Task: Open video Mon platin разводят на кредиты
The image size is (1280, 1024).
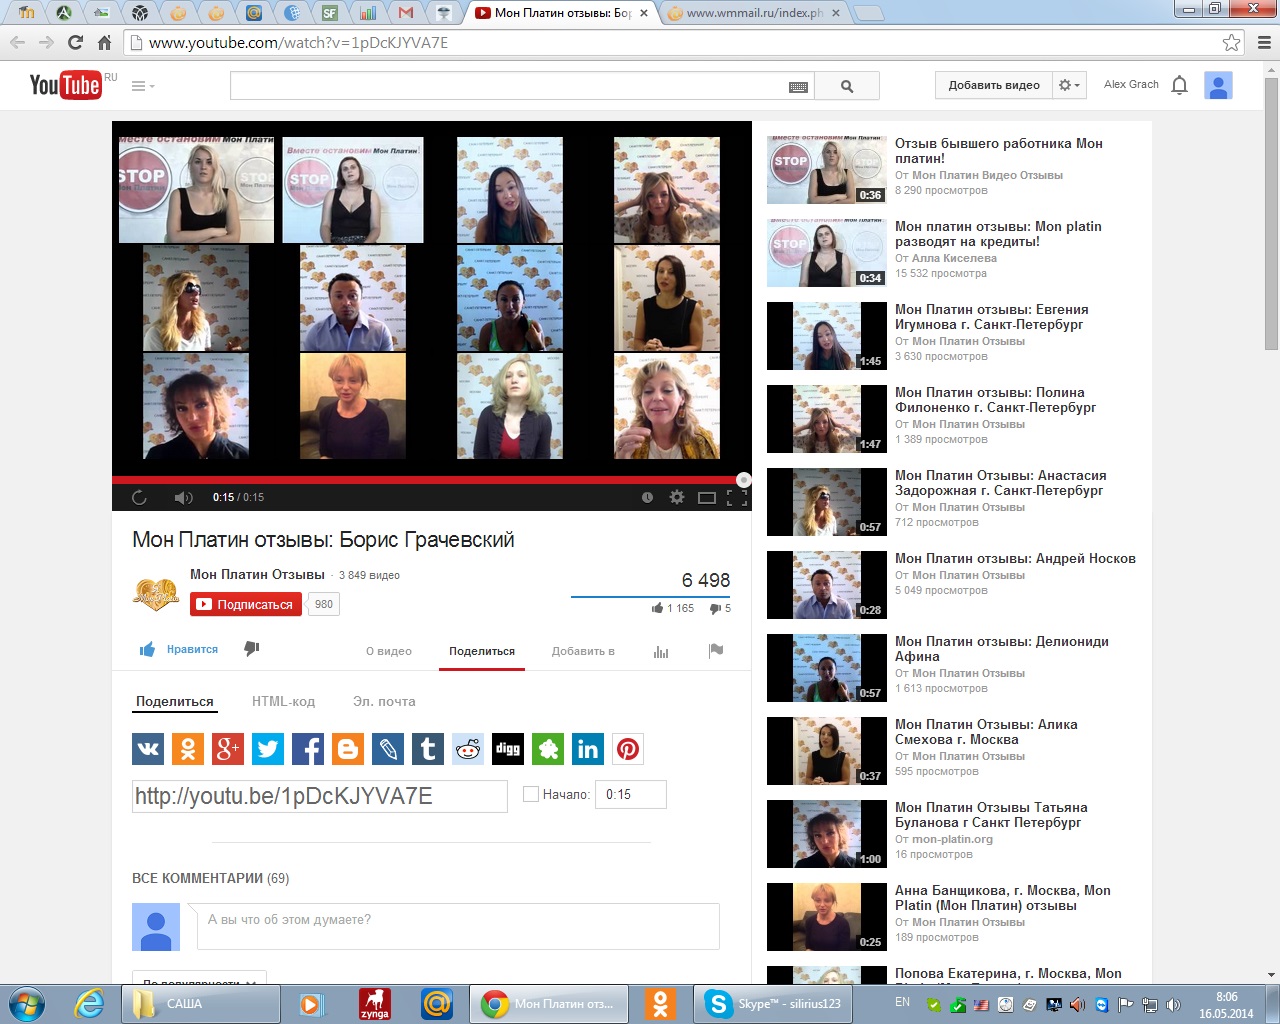Action: pyautogui.click(x=998, y=234)
